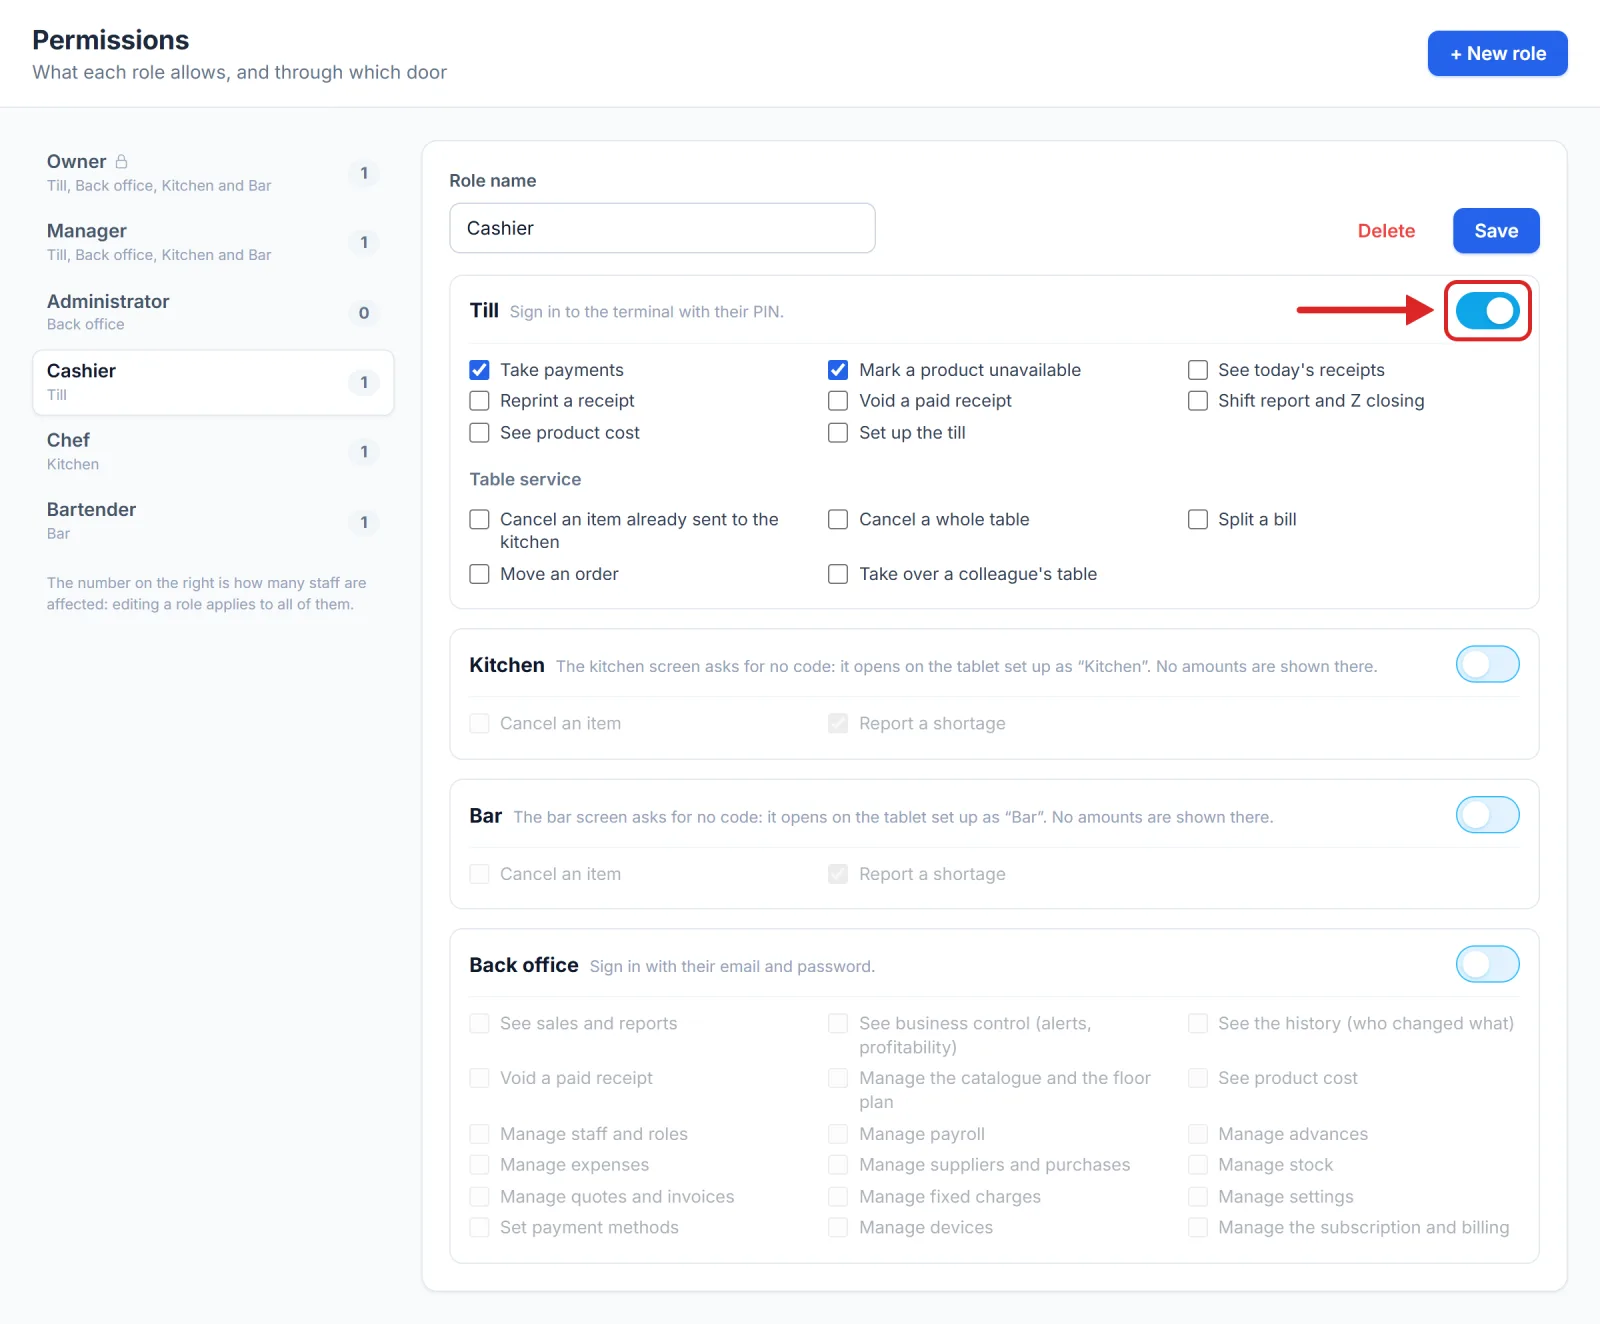Select the Bartender role
This screenshot has height=1324, width=1600.
click(x=213, y=521)
